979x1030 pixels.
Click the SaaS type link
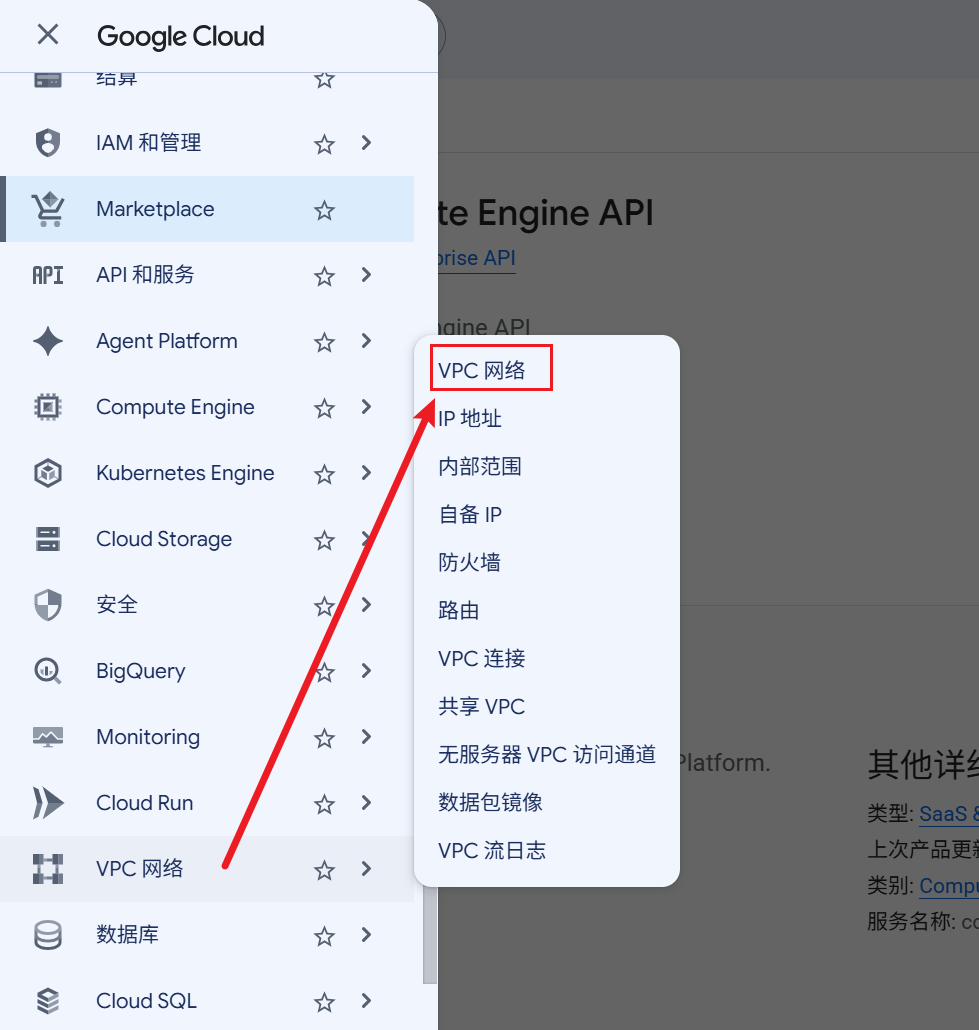pyautogui.click(x=949, y=814)
